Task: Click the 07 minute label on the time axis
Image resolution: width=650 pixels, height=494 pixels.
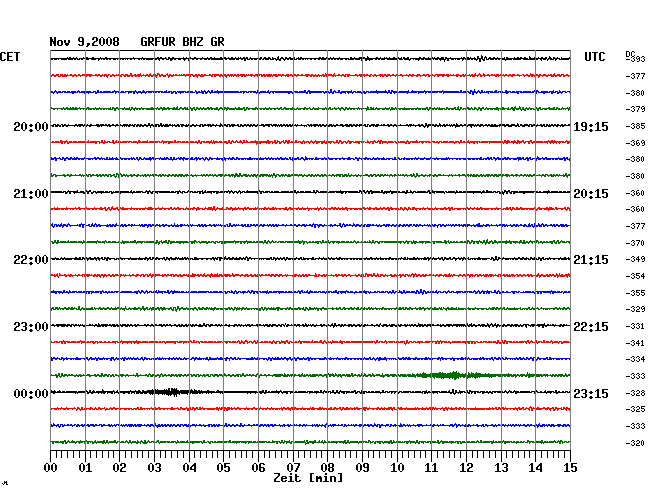Action: 293,467
